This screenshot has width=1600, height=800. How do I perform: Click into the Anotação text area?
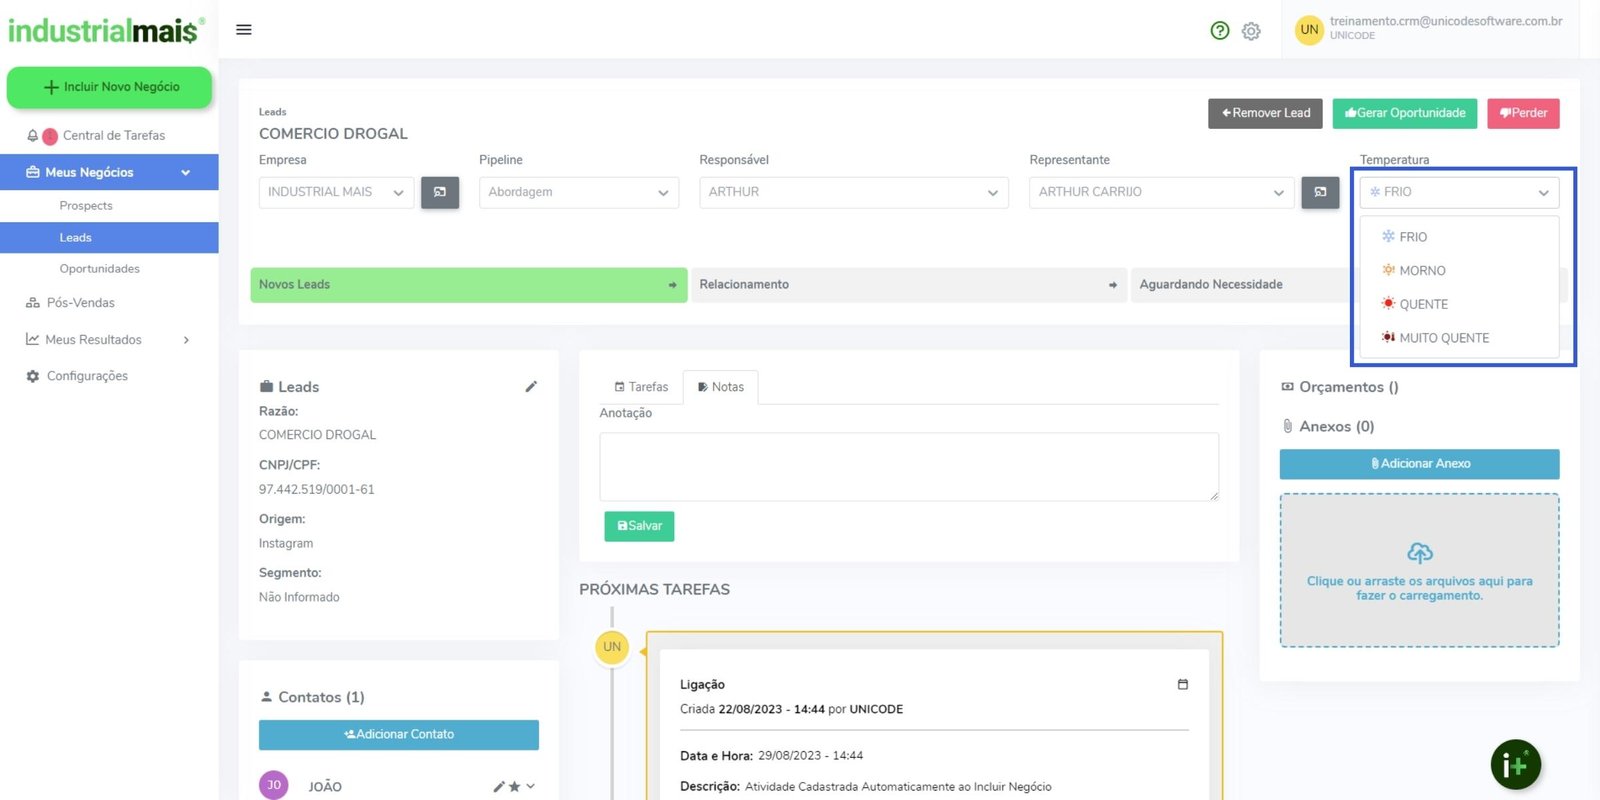908,467
